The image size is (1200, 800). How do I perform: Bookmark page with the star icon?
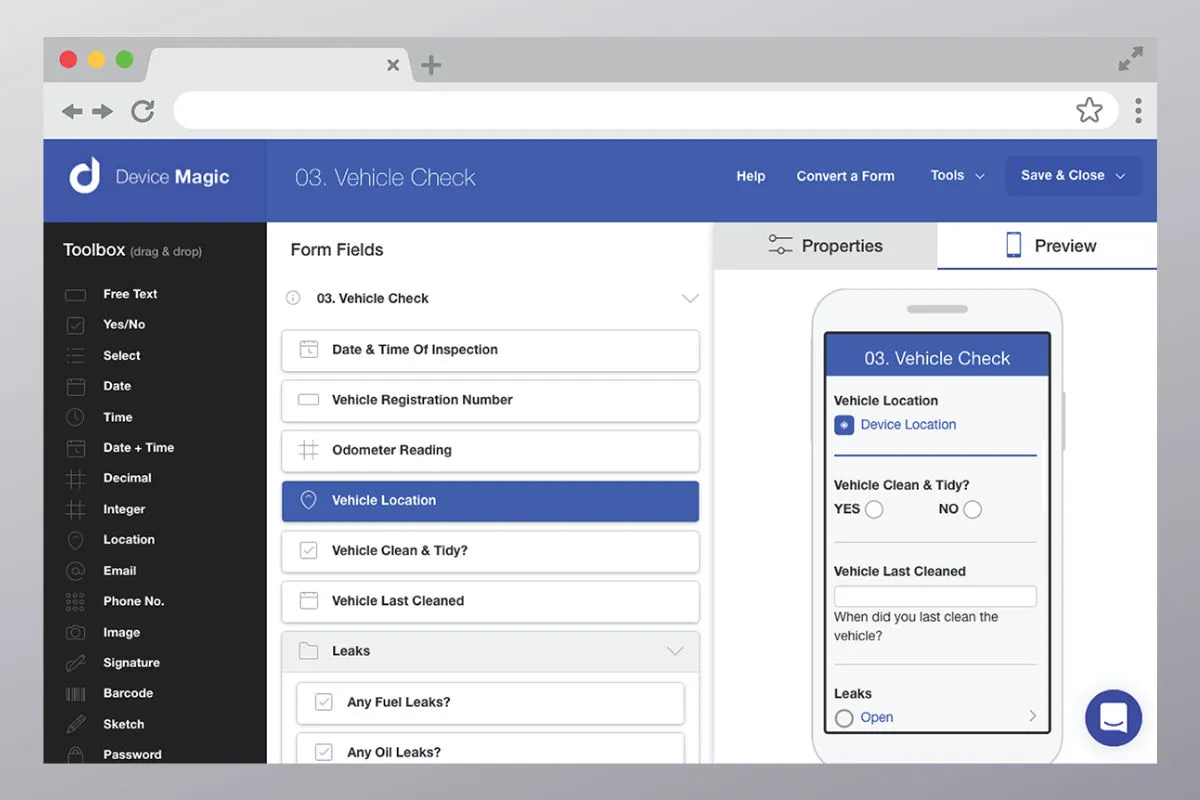1089,110
